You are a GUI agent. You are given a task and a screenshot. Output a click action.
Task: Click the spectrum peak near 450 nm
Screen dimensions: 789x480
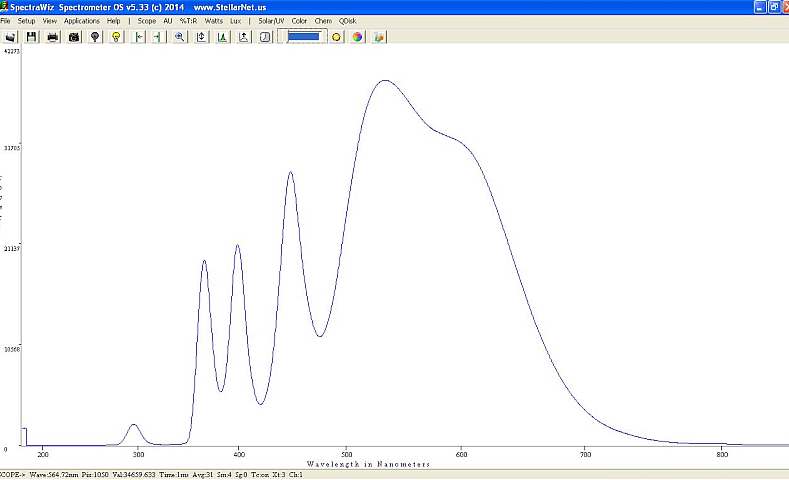[290, 173]
